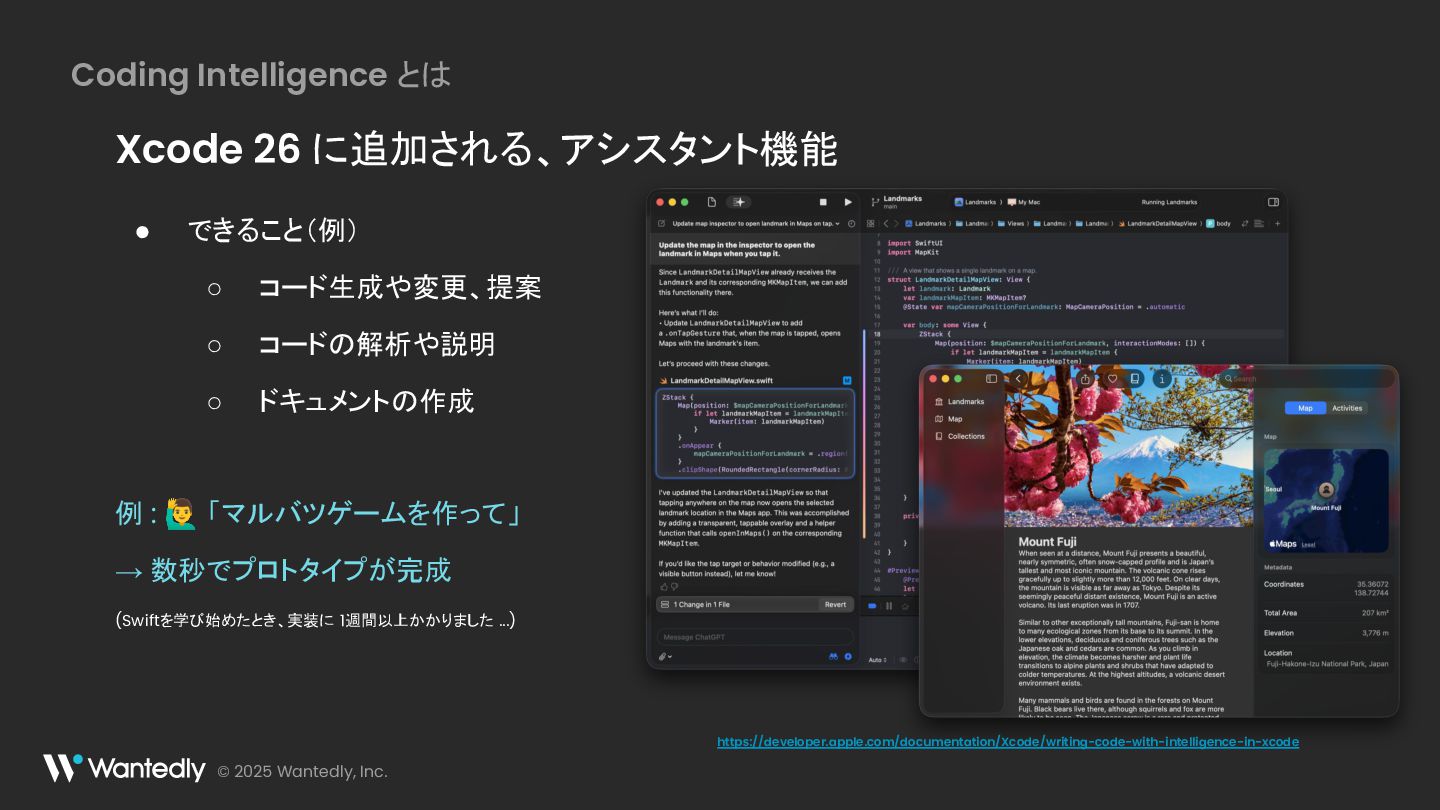Click the Total Area value 207 km²

click(x=1374, y=613)
